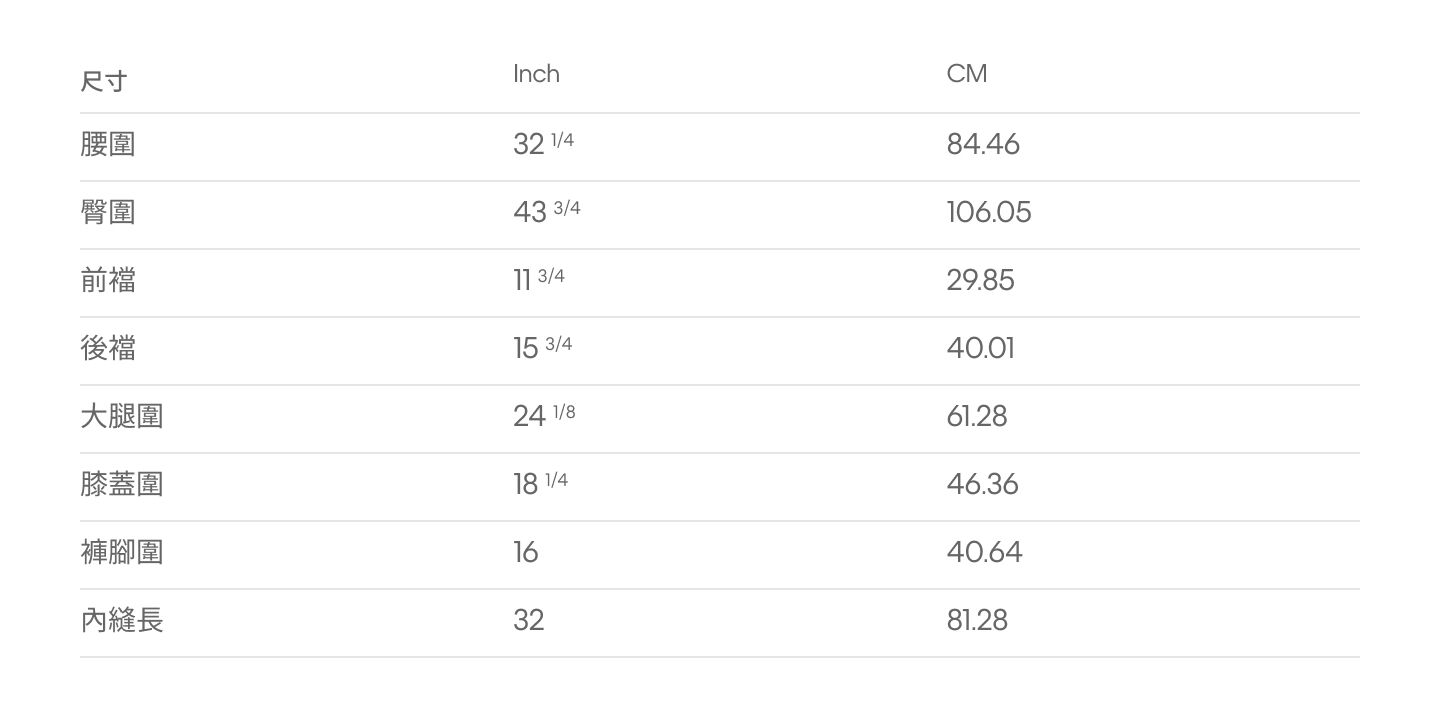The height and width of the screenshot is (720, 1440).
Task: Select the 內縫長 row label
Action: point(122,621)
